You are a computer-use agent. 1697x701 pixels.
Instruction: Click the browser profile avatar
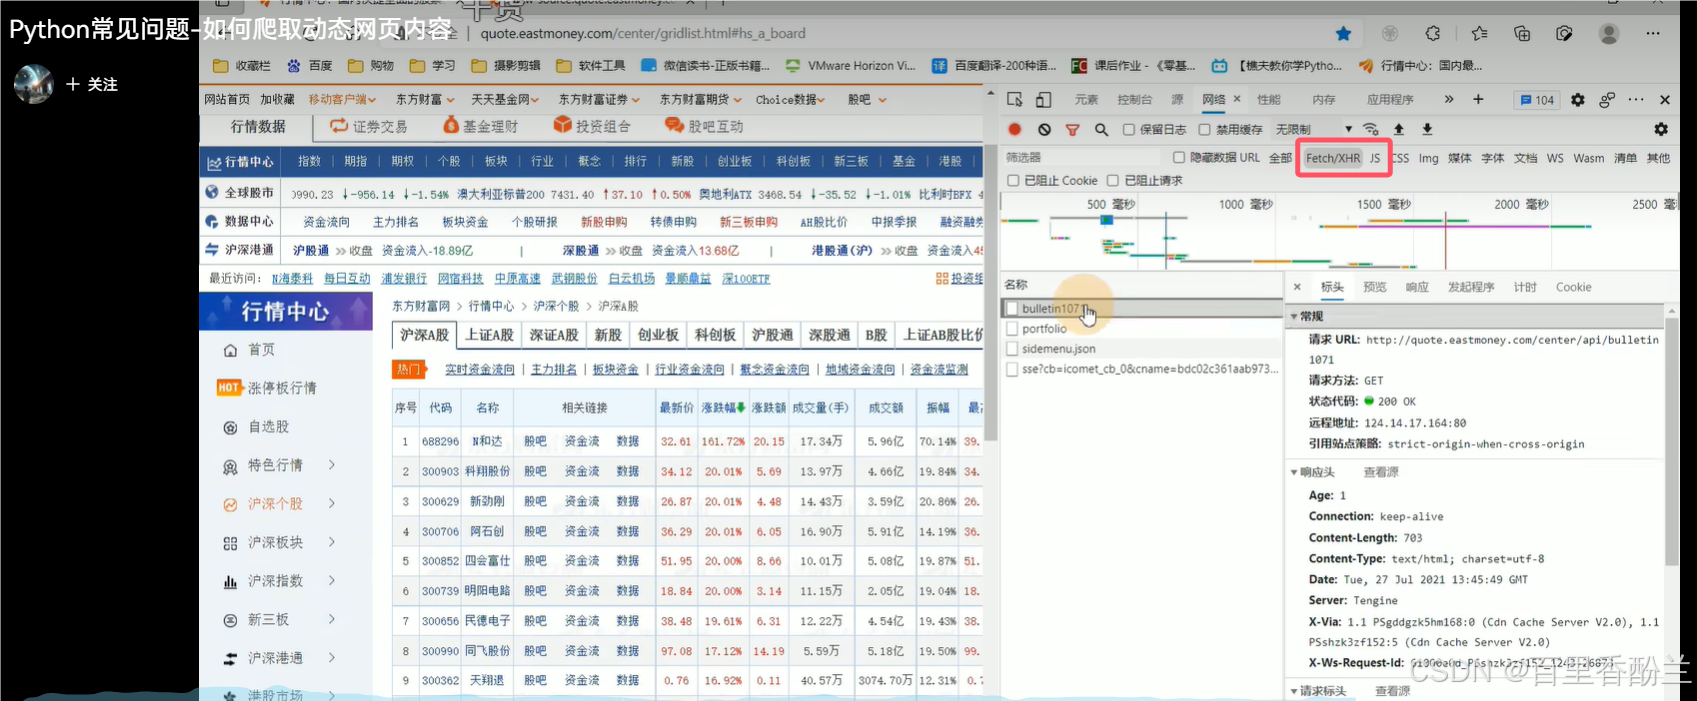click(1609, 33)
